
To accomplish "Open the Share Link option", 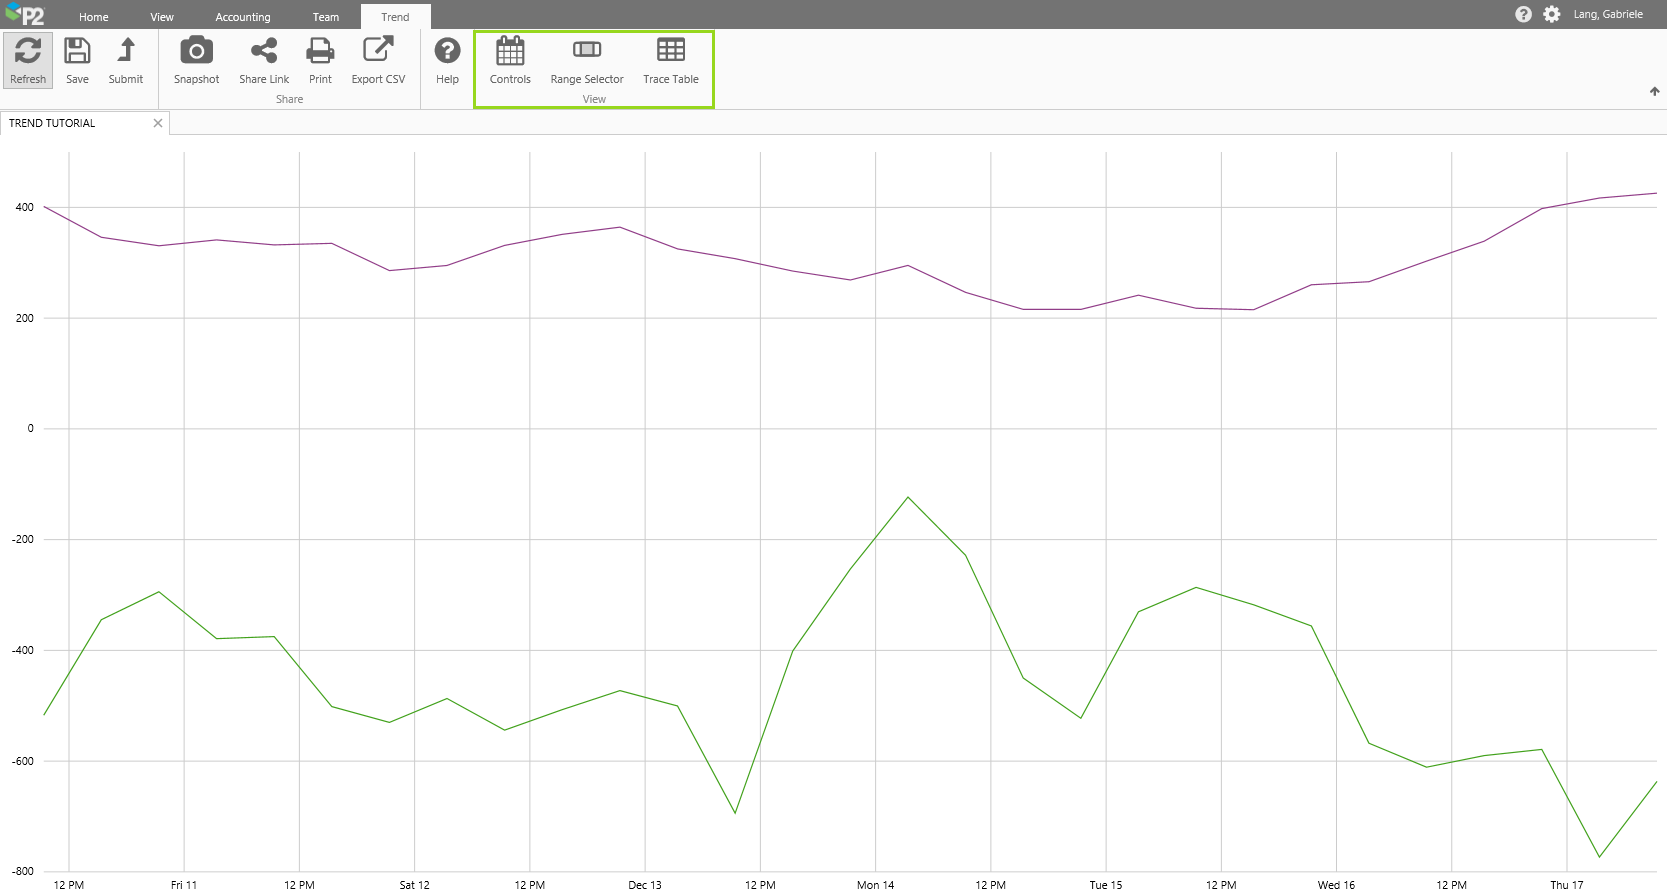I will click(x=264, y=51).
